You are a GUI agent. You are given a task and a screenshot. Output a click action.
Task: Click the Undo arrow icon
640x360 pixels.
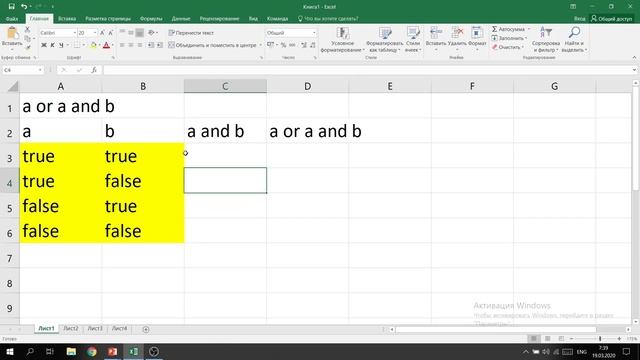click(24, 6)
